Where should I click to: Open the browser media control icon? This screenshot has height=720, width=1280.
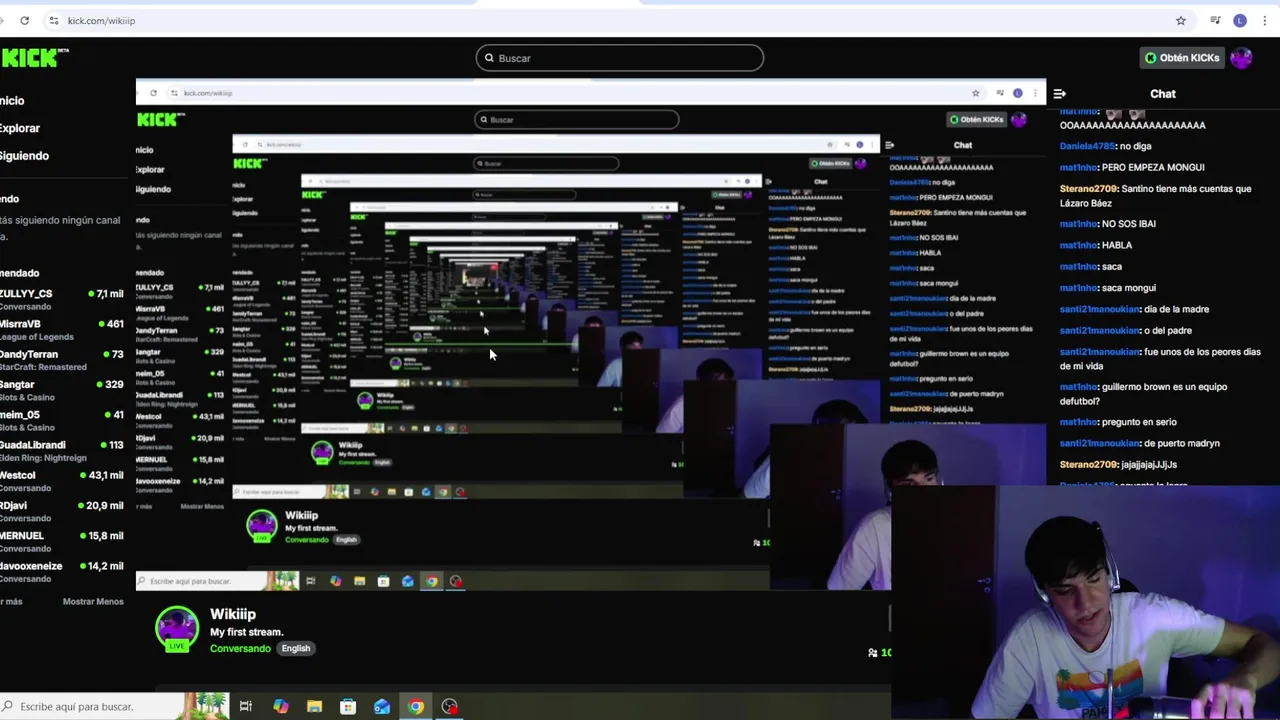[1215, 20]
